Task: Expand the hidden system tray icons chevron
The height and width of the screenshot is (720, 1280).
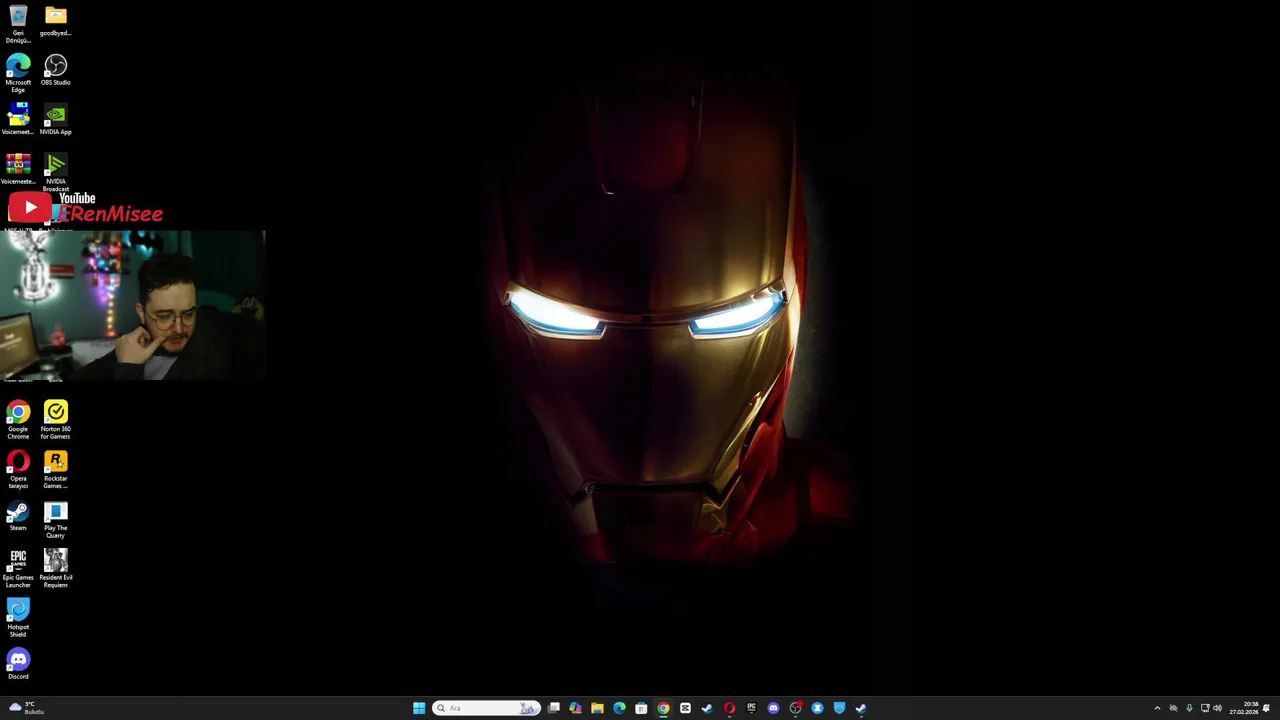Action: [1157, 708]
